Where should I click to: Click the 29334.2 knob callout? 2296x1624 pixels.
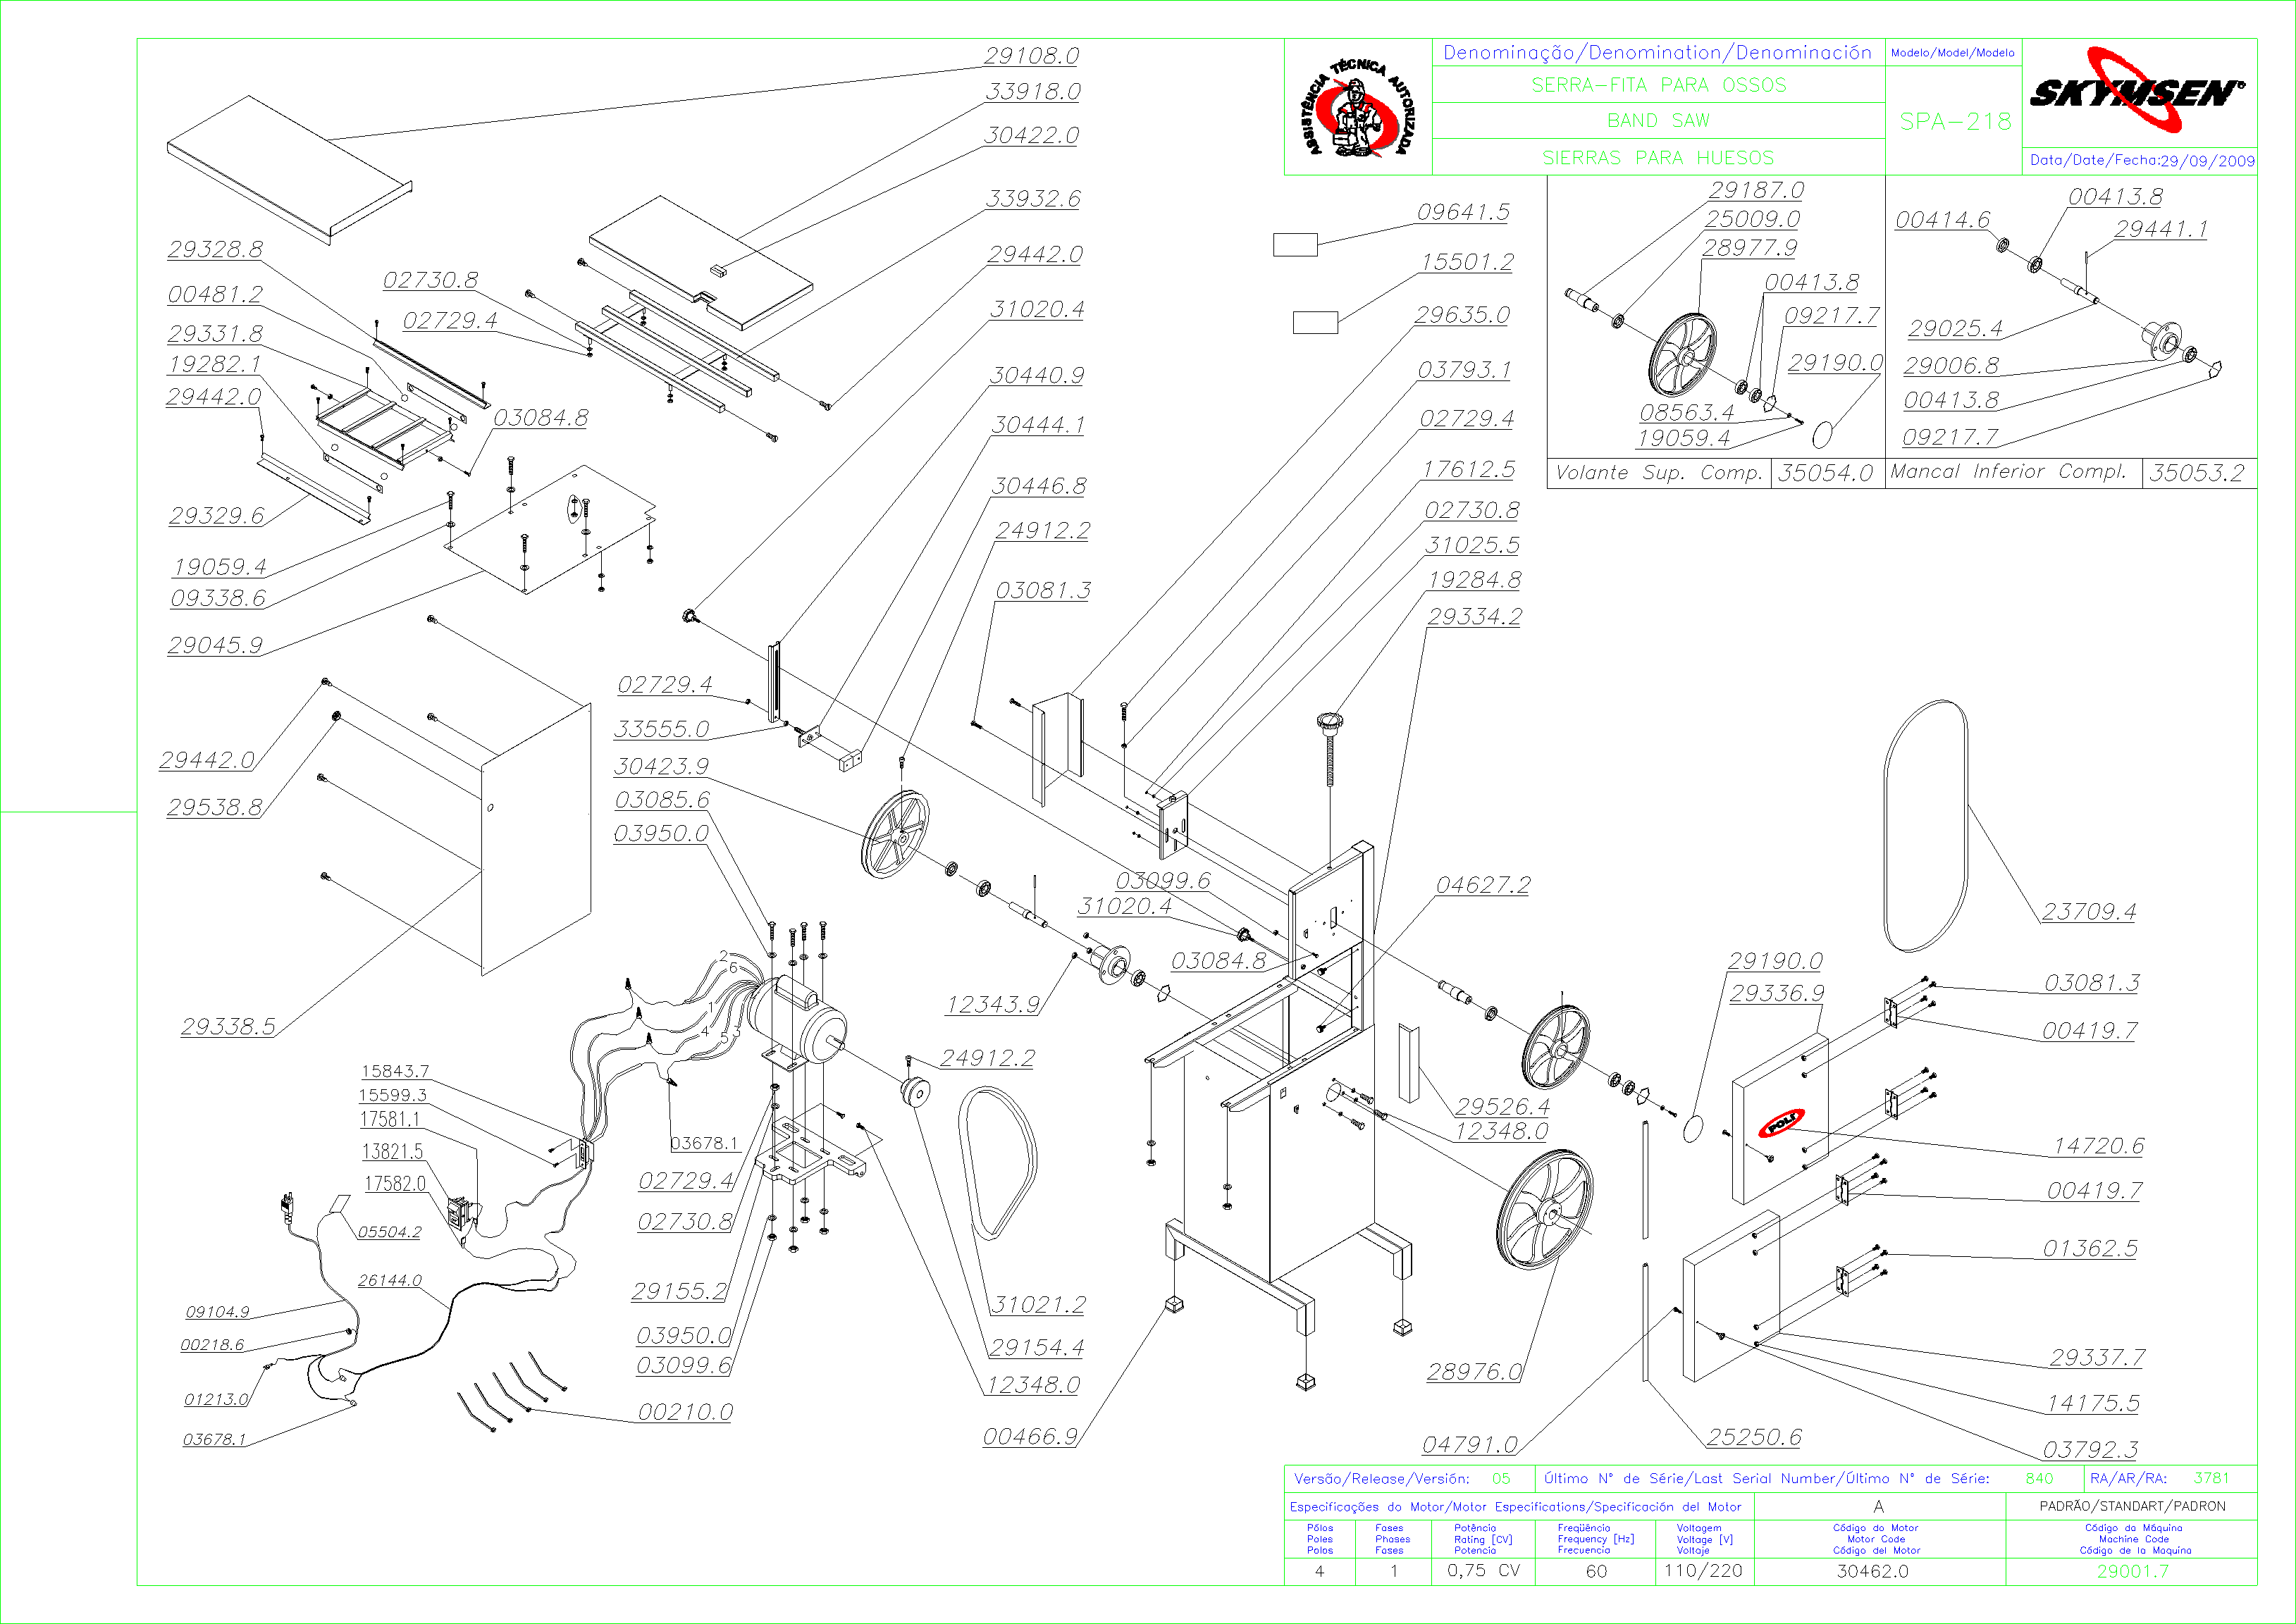click(x=1474, y=616)
